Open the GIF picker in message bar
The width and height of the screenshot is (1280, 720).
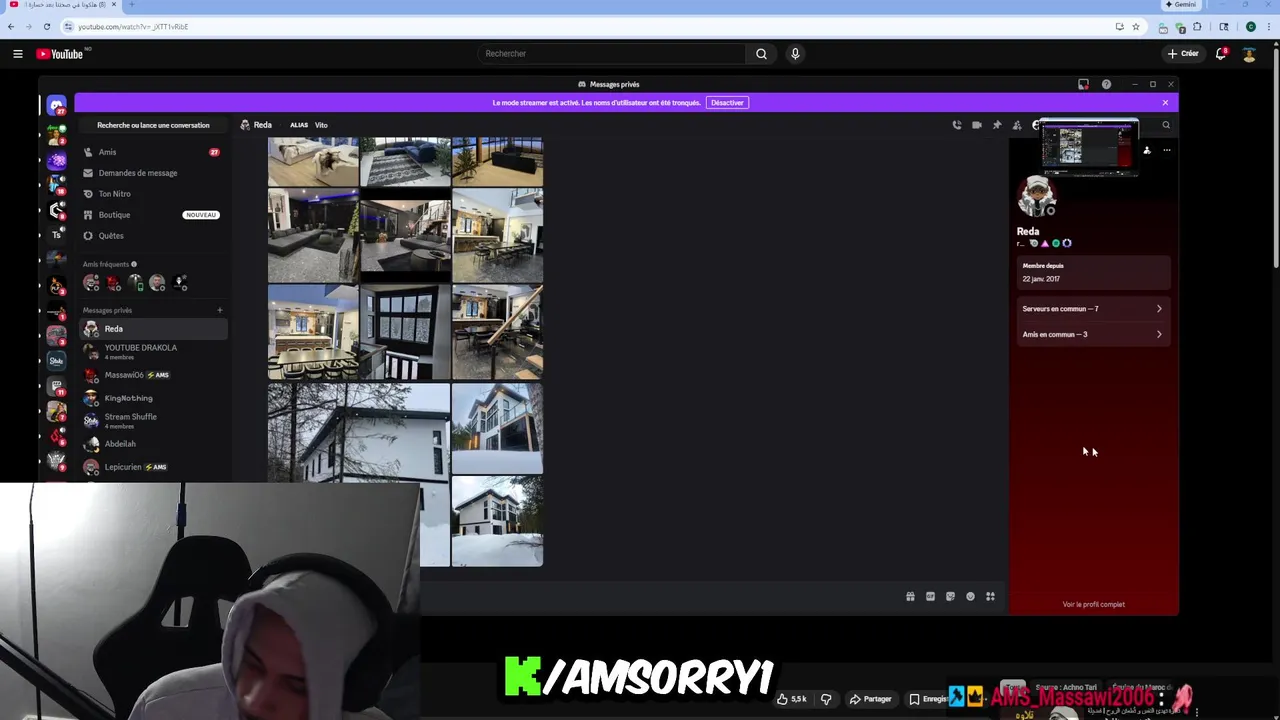coord(930,597)
